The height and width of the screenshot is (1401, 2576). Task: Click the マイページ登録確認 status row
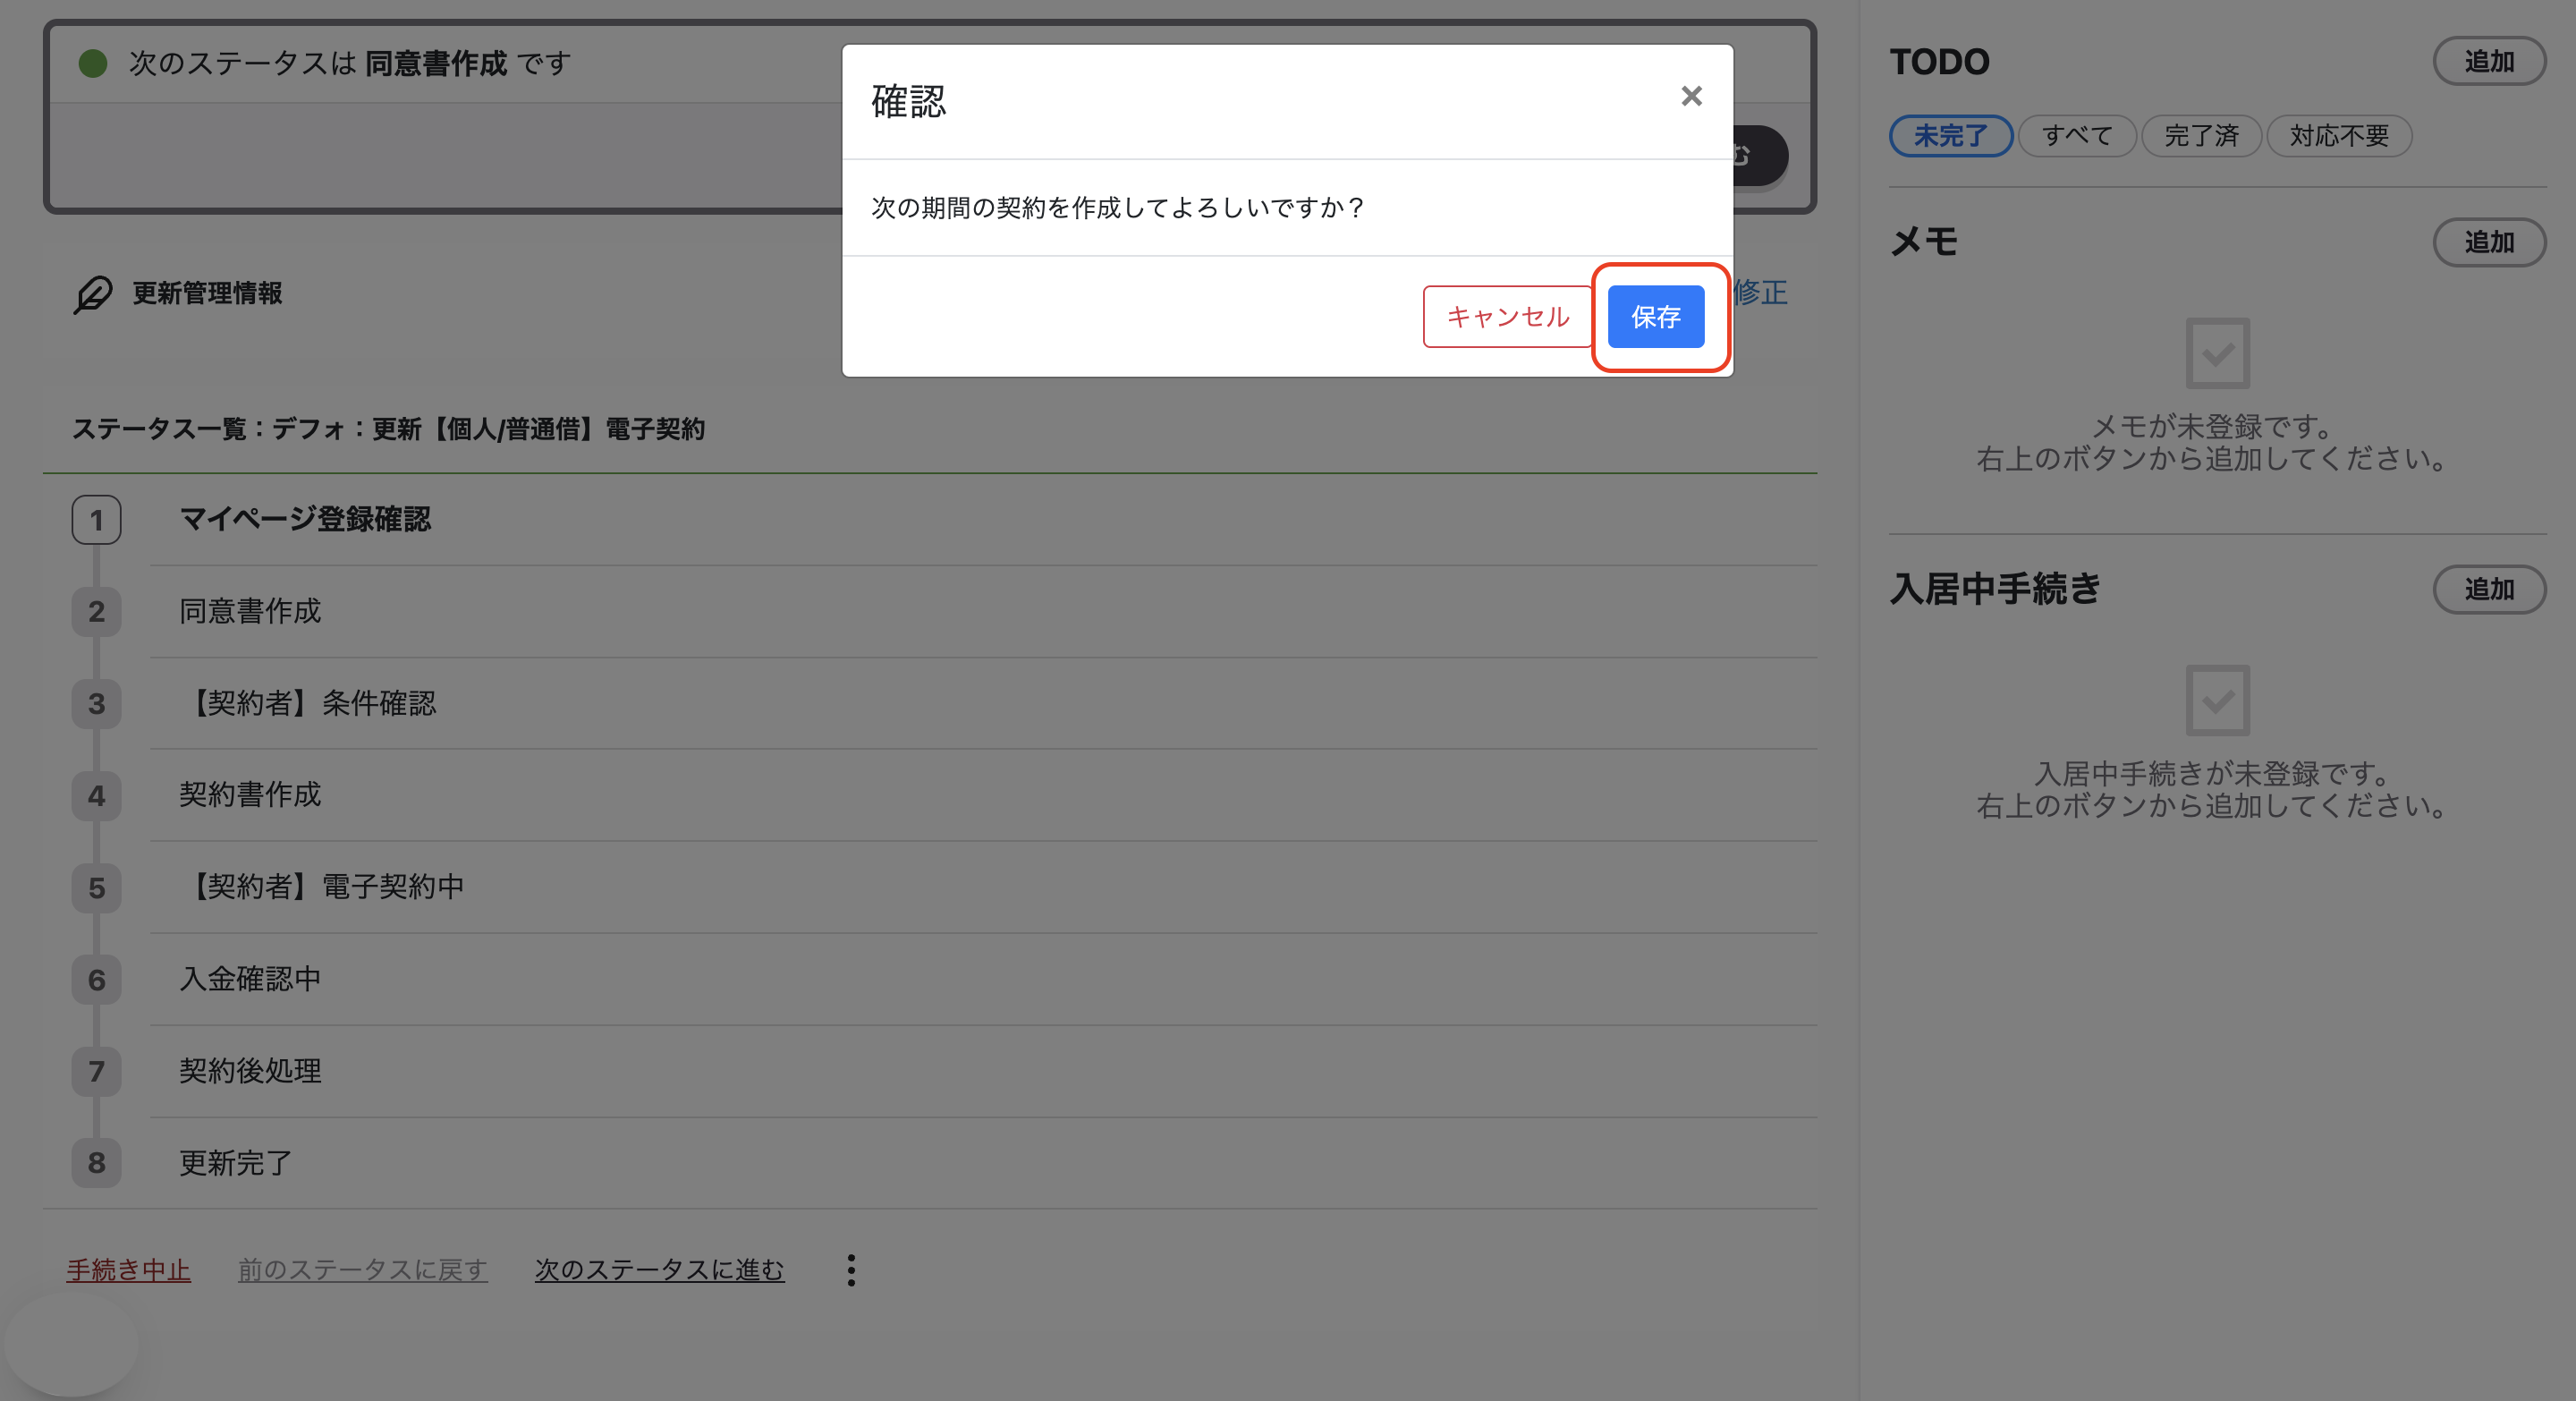[x=983, y=520]
